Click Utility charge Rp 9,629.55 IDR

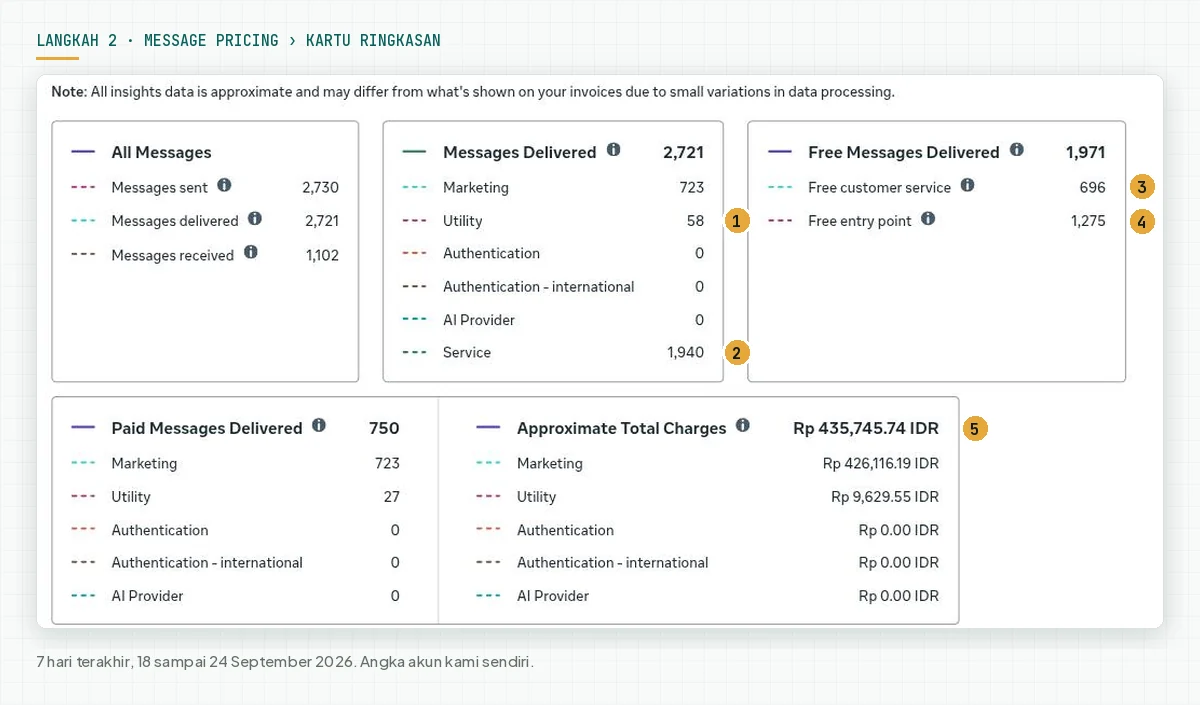(885, 496)
